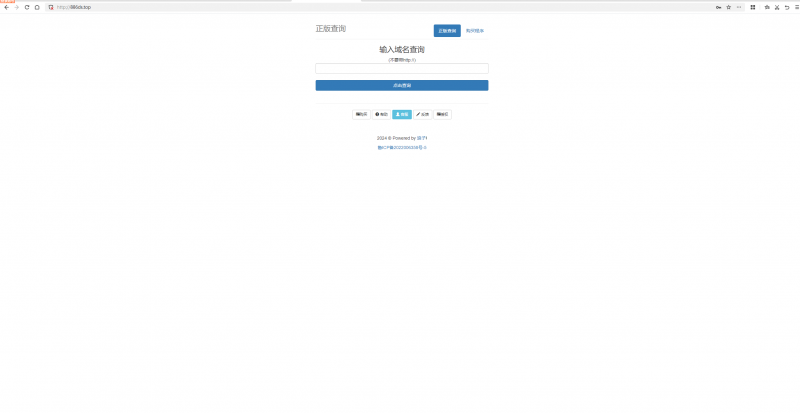Focus the domain name input field
This screenshot has height=413, width=800.
[402, 68]
